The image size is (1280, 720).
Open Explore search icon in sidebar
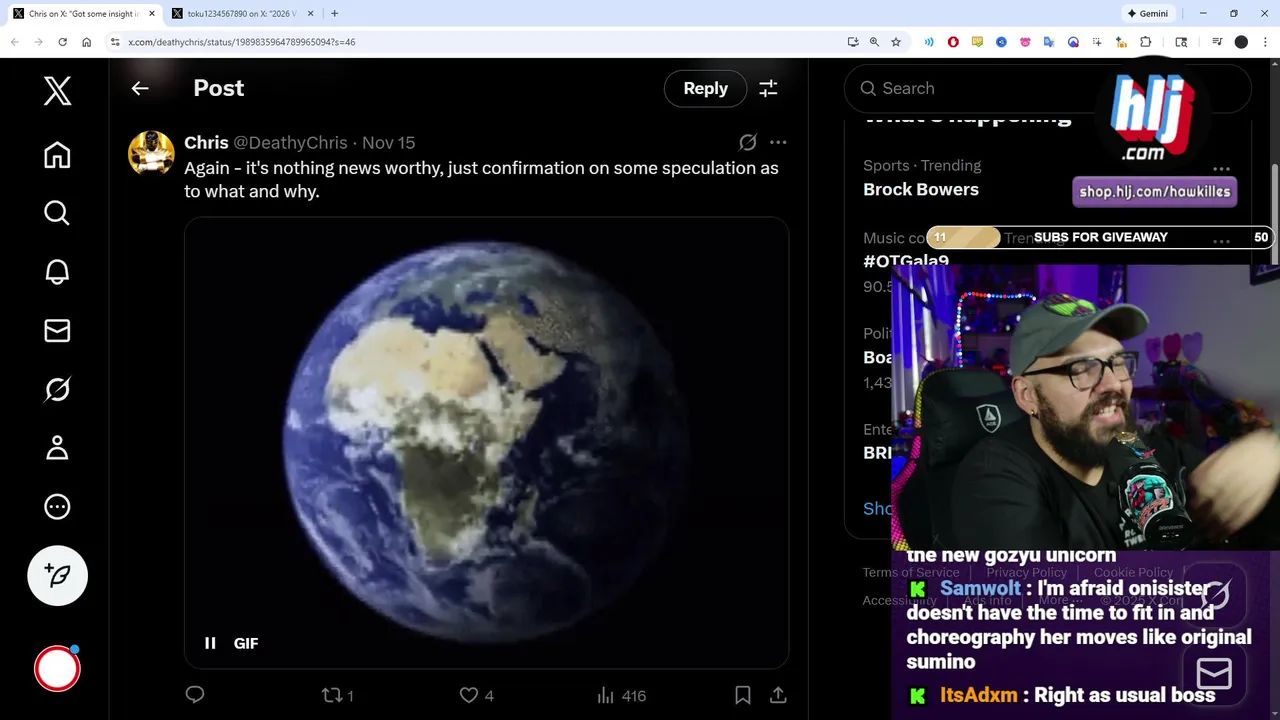[x=57, y=213]
